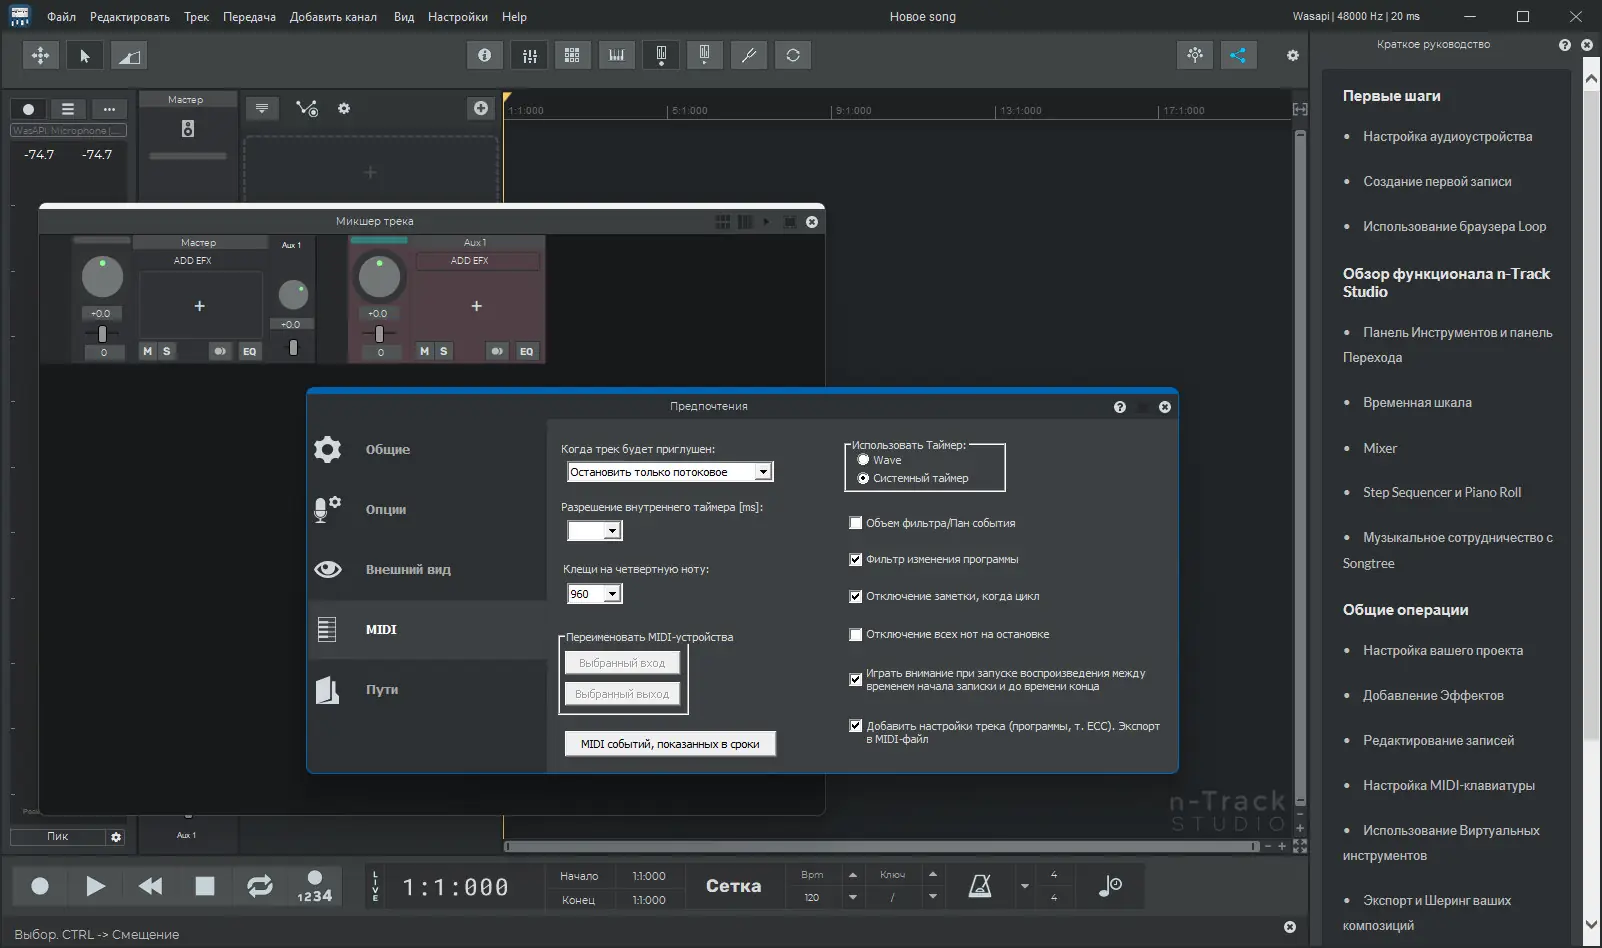Click the metronome icon in transport bar
Image resolution: width=1602 pixels, height=948 pixels.
click(980, 886)
